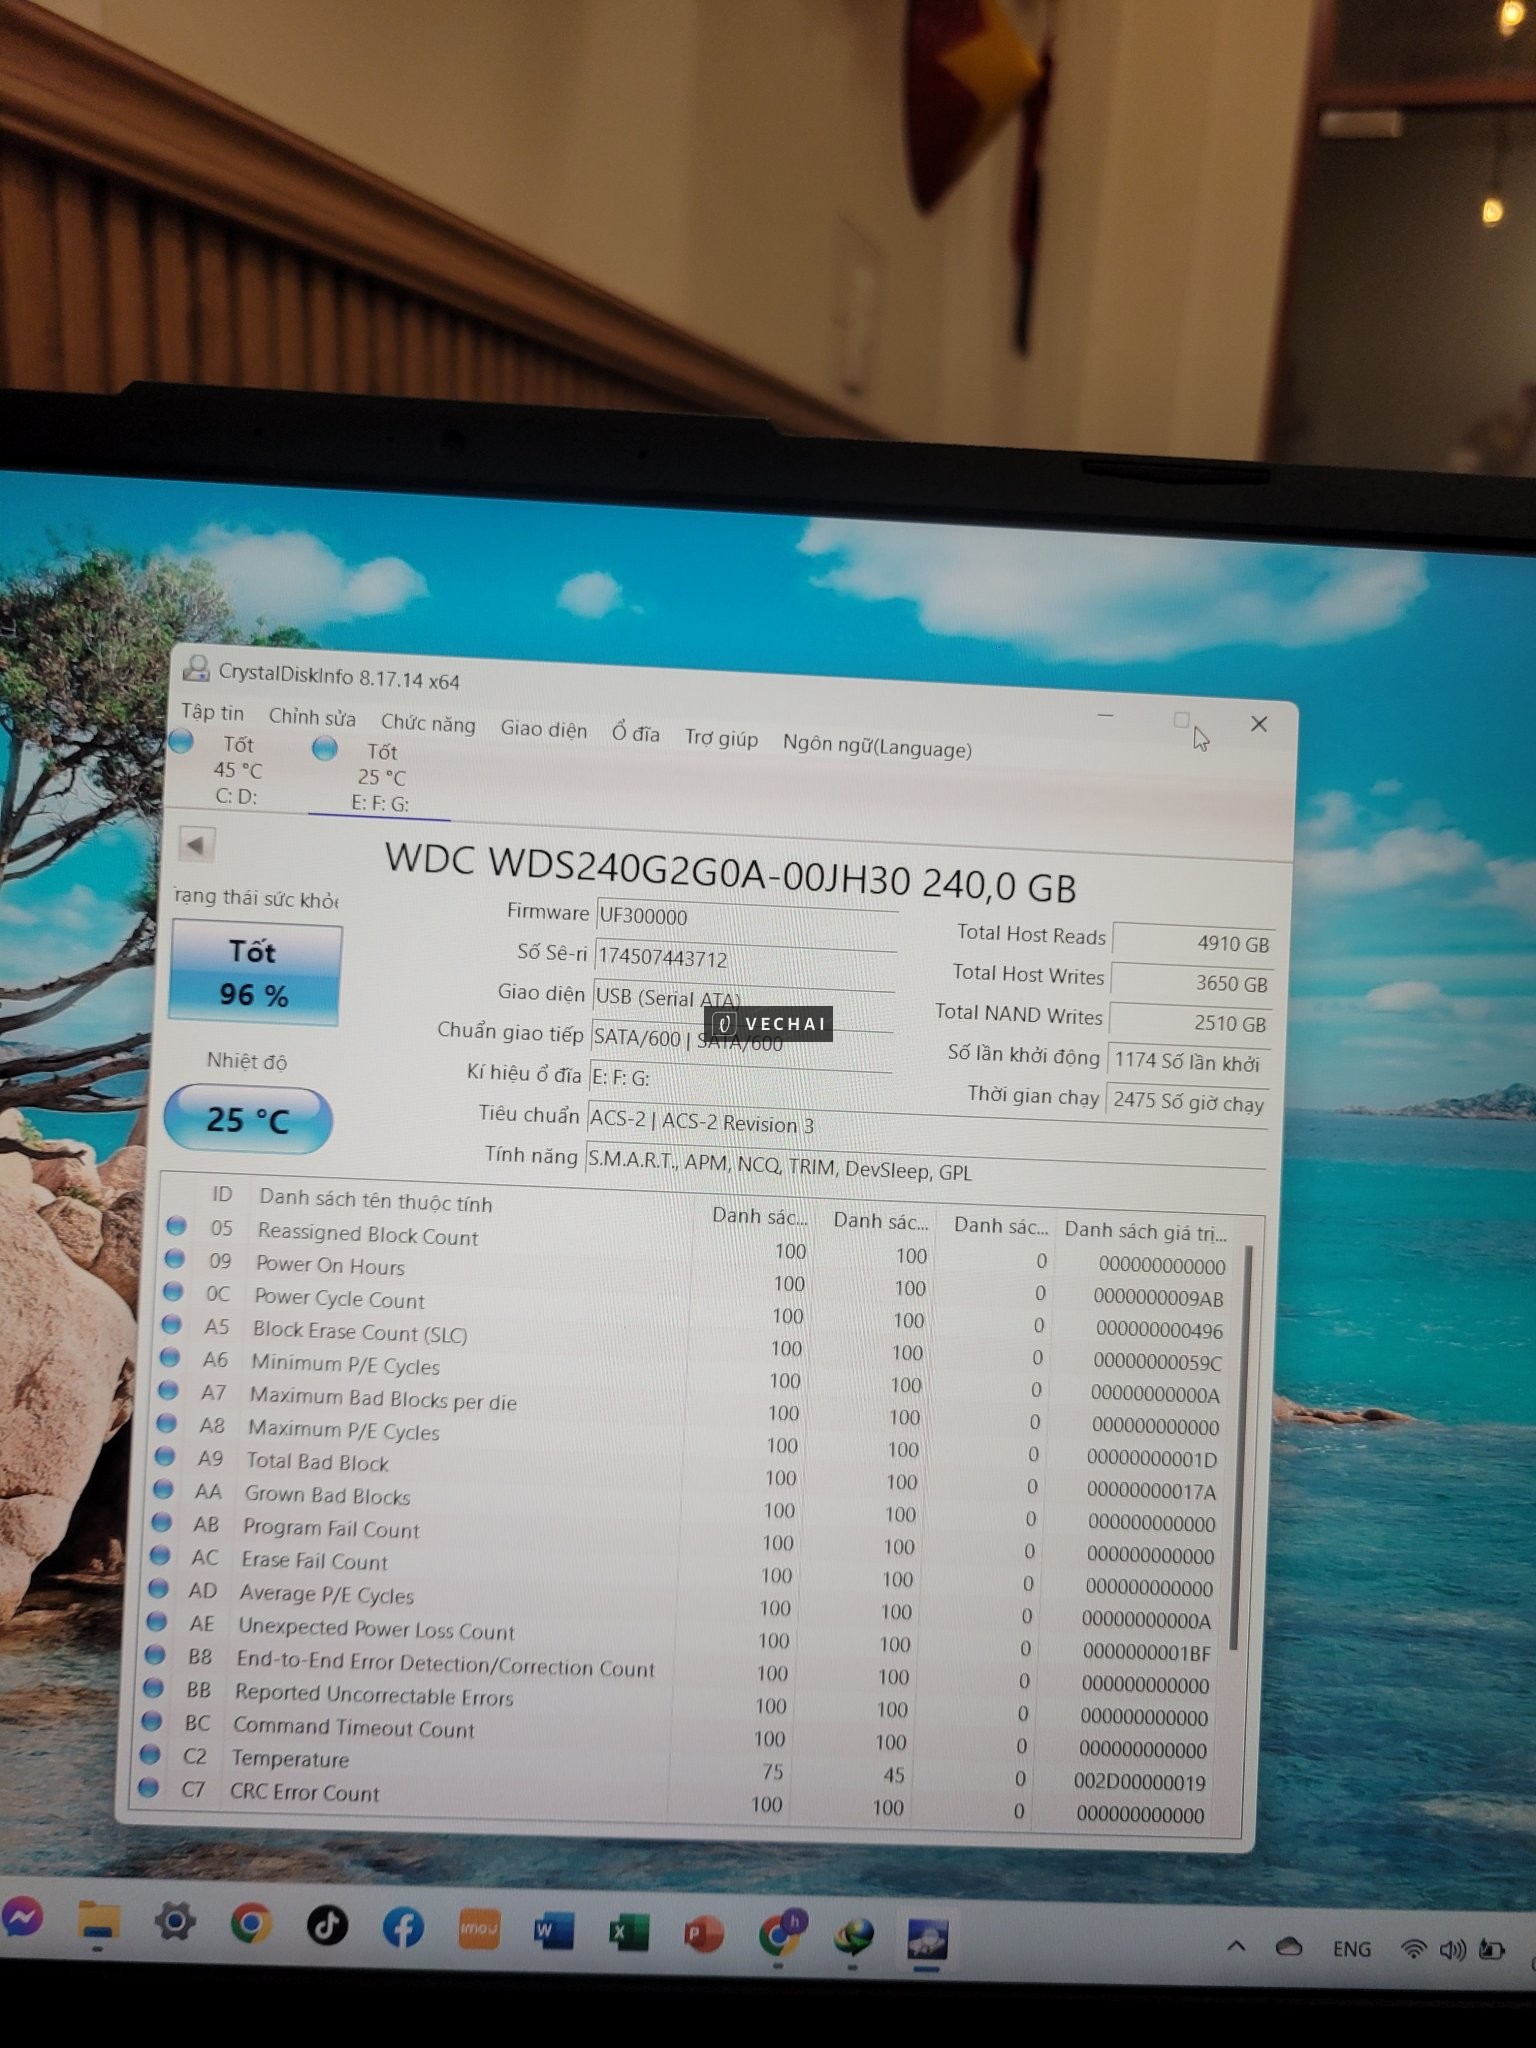Open the Tập tin menu
Screen dimensions: 1536x2048
[212, 712]
